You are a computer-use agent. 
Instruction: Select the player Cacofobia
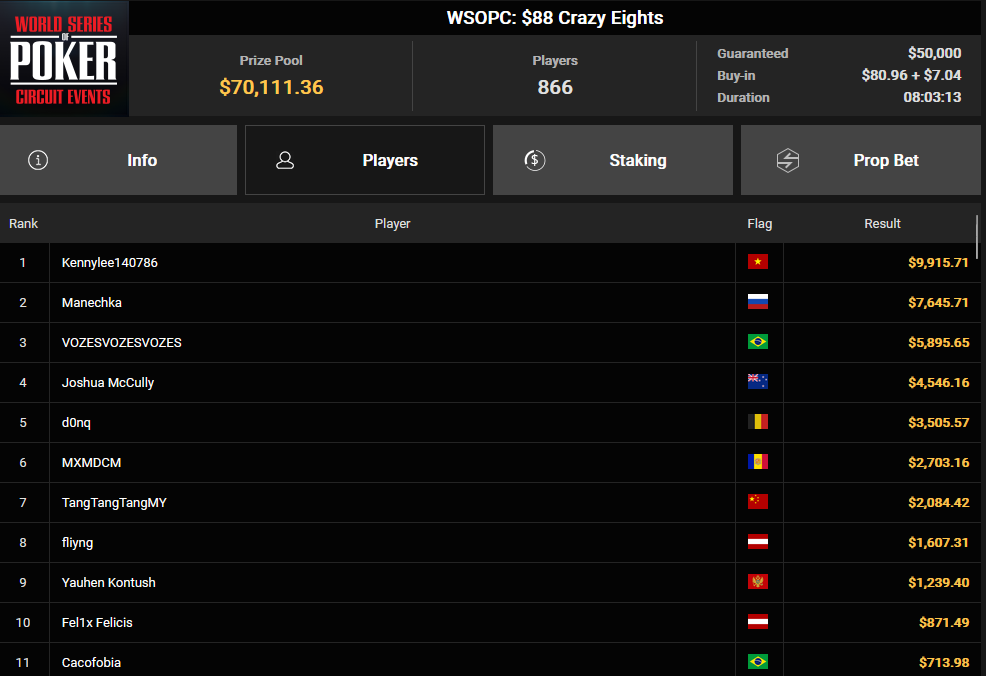pos(91,662)
